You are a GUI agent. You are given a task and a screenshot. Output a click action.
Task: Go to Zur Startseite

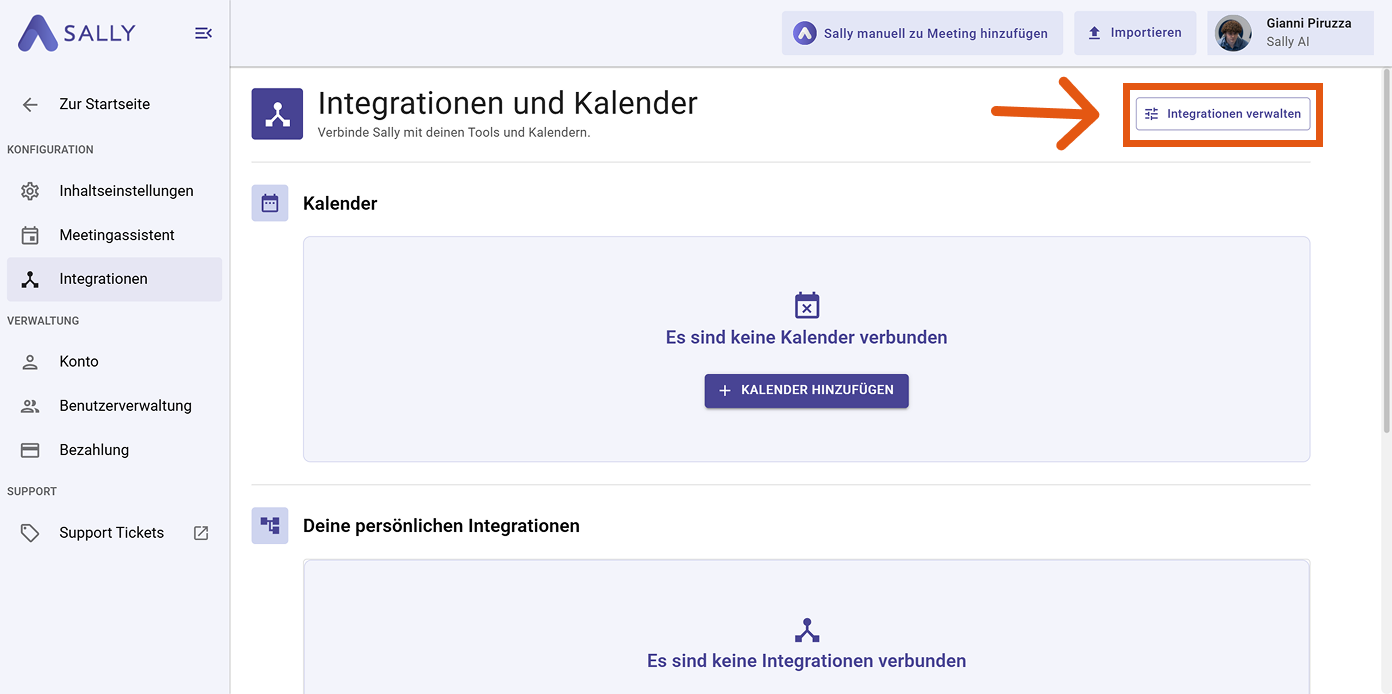coord(104,104)
